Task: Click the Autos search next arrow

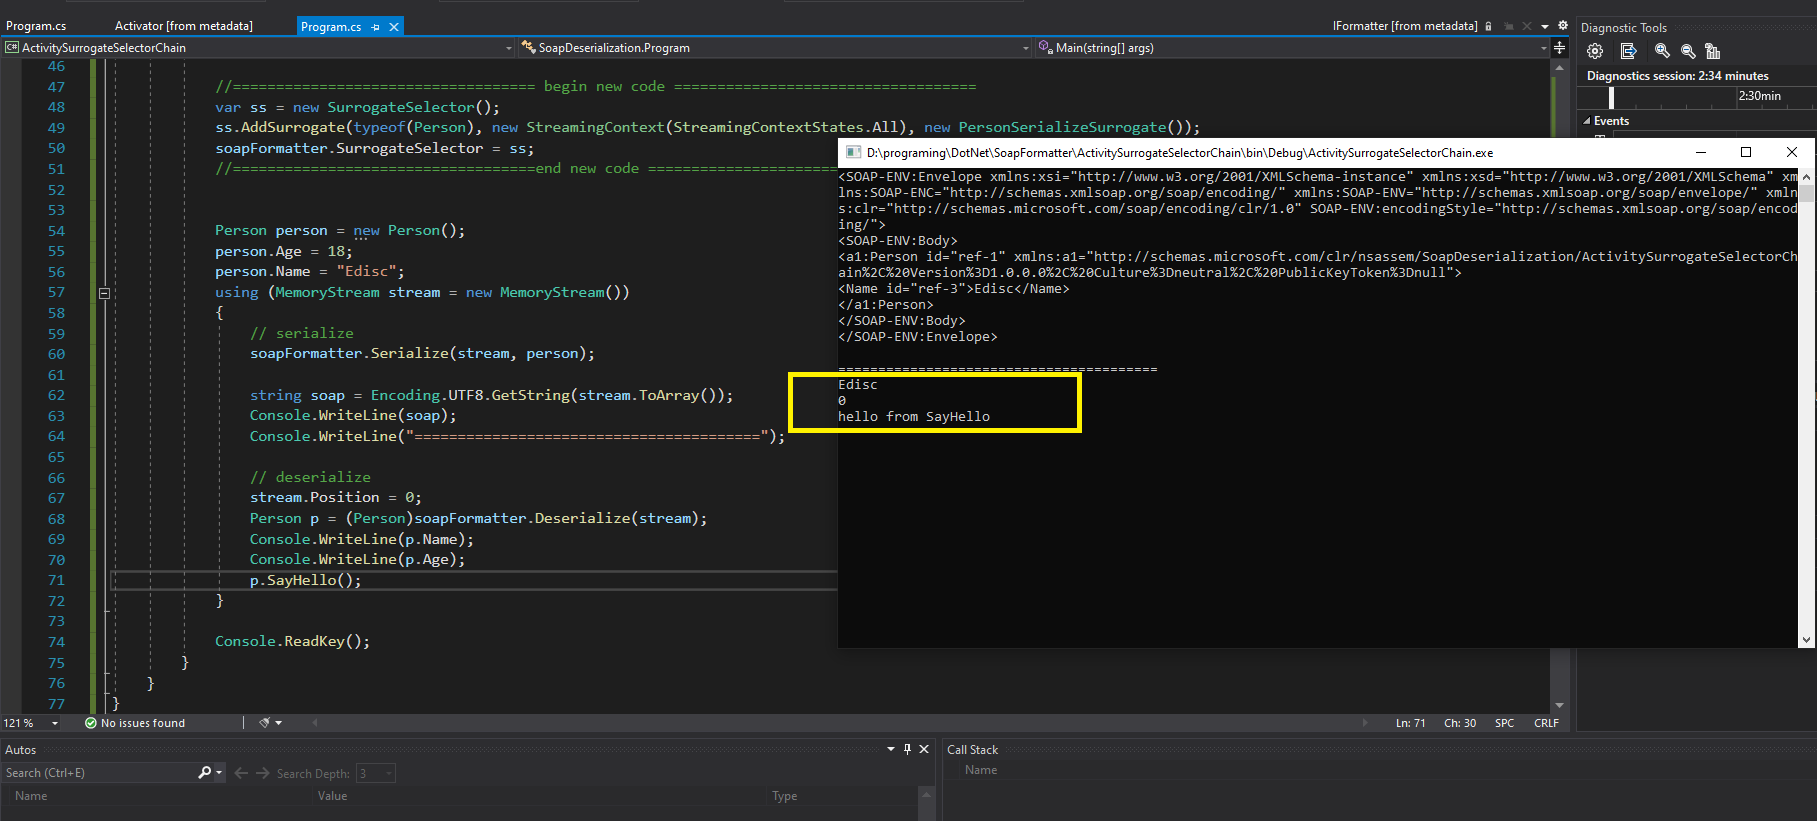Action: 263,773
